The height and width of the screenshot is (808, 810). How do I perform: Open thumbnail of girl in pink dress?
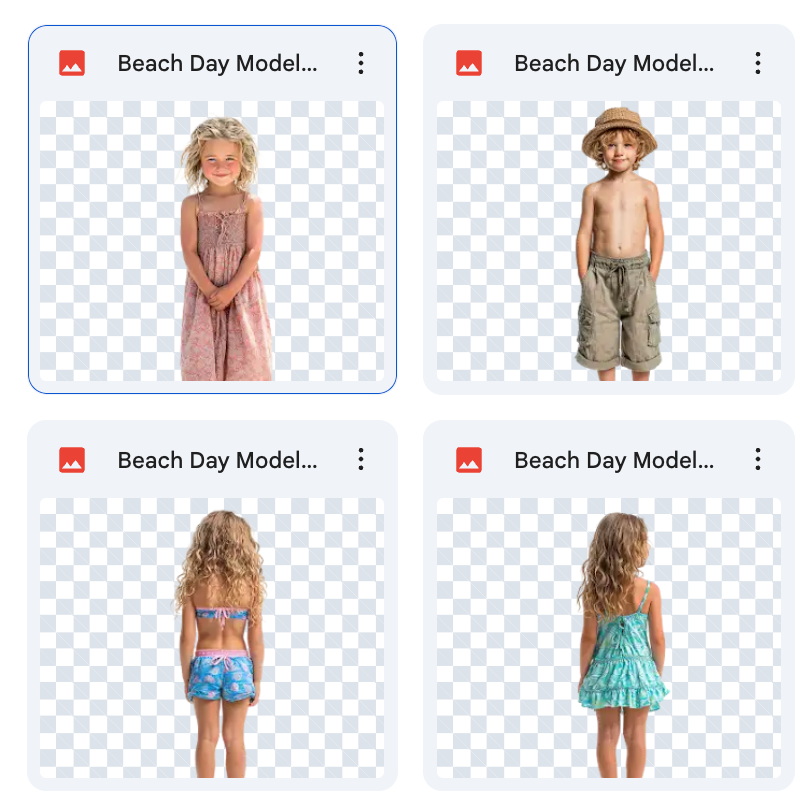pyautogui.click(x=212, y=241)
